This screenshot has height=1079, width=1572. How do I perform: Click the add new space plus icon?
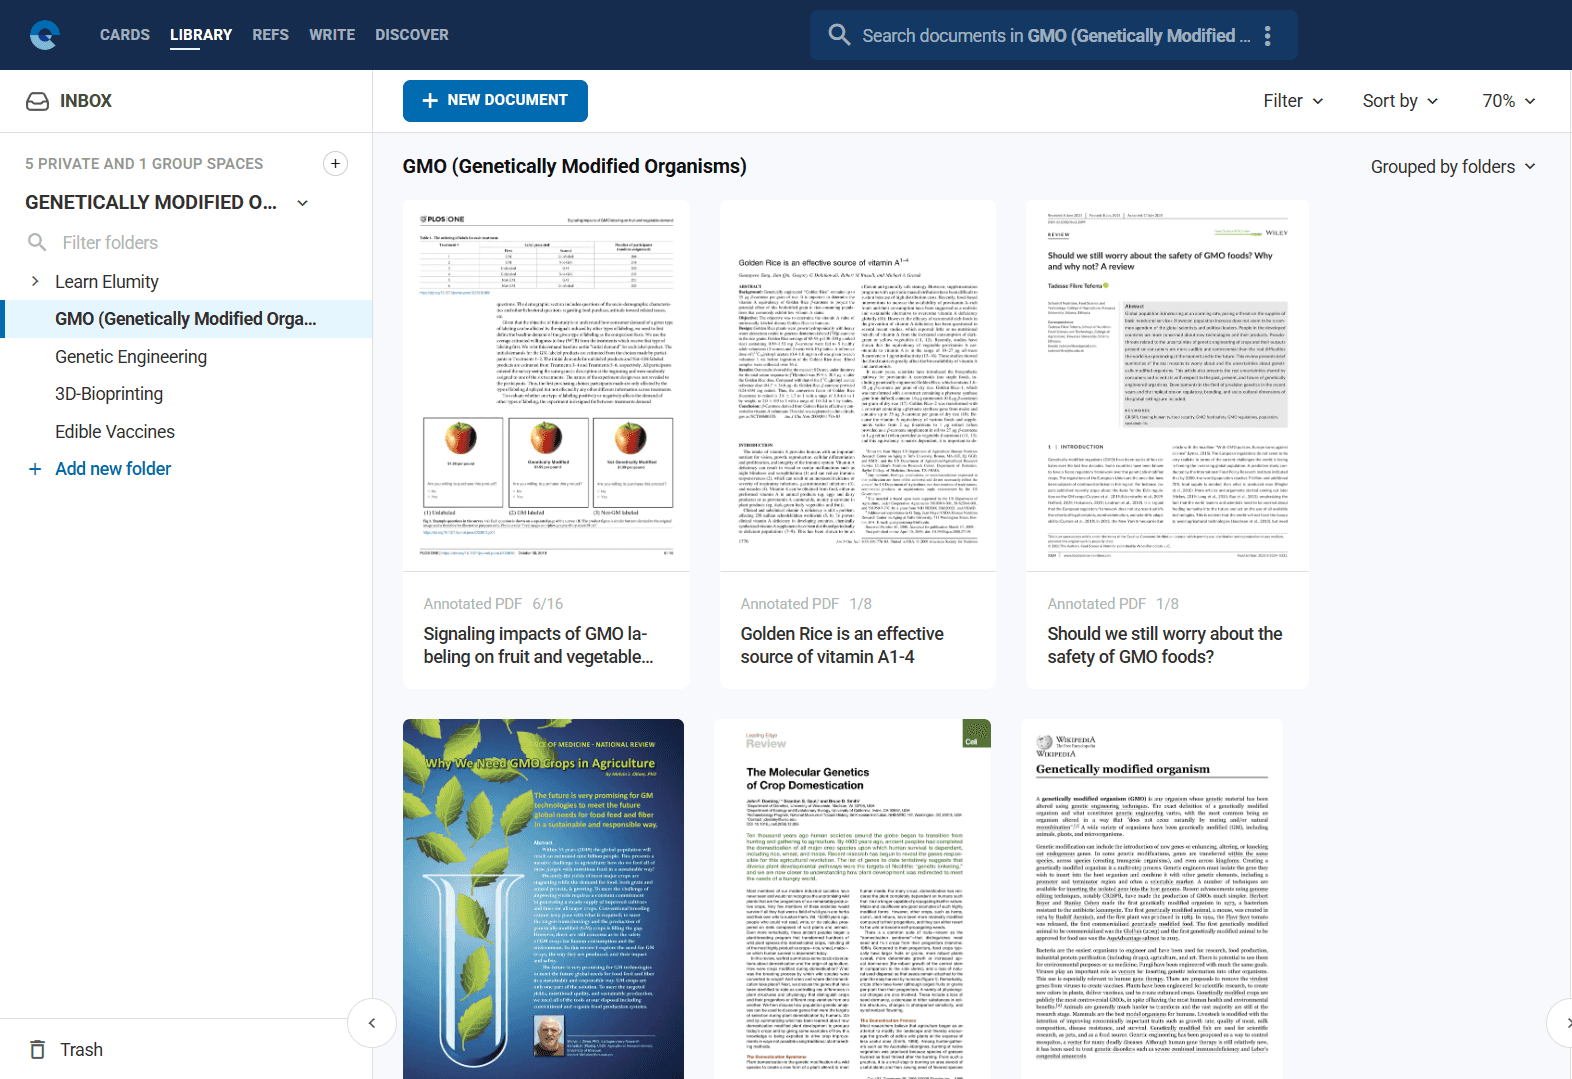click(x=335, y=163)
